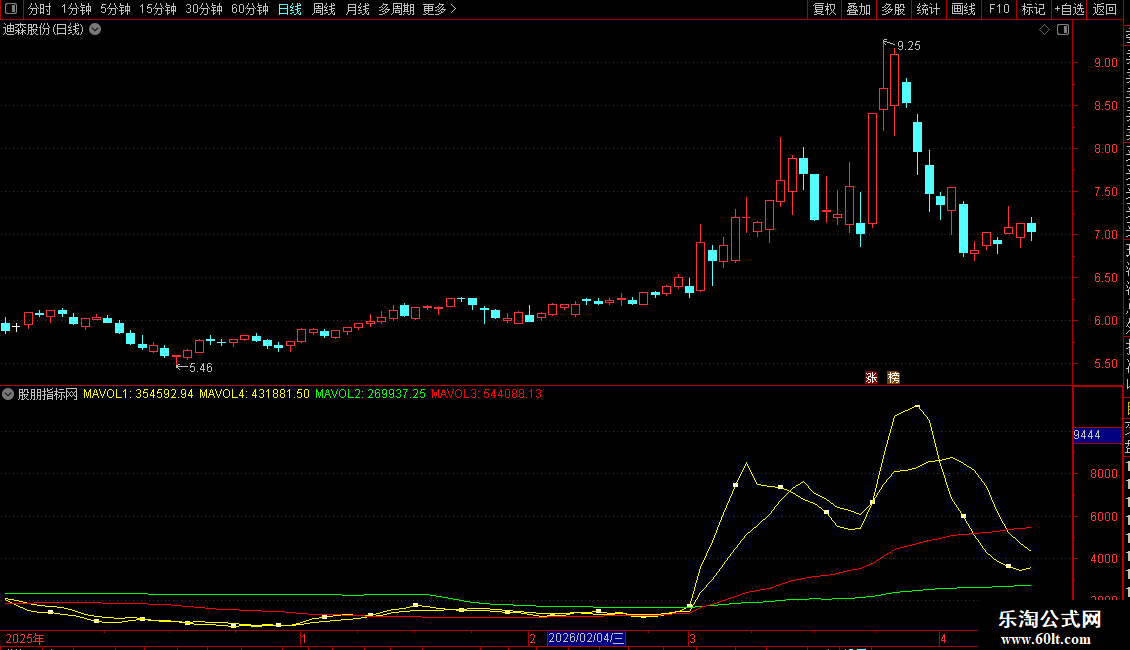Select the 1分钟 period
The height and width of the screenshot is (650, 1130).
(76, 9)
